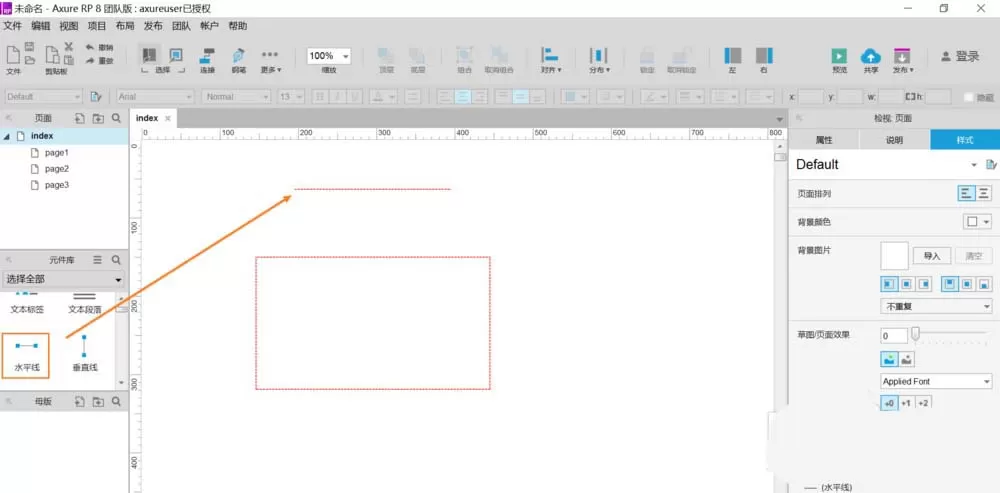Select the 钢笔 pen tool
Viewport: 1000px width, 493px height.
point(239,61)
